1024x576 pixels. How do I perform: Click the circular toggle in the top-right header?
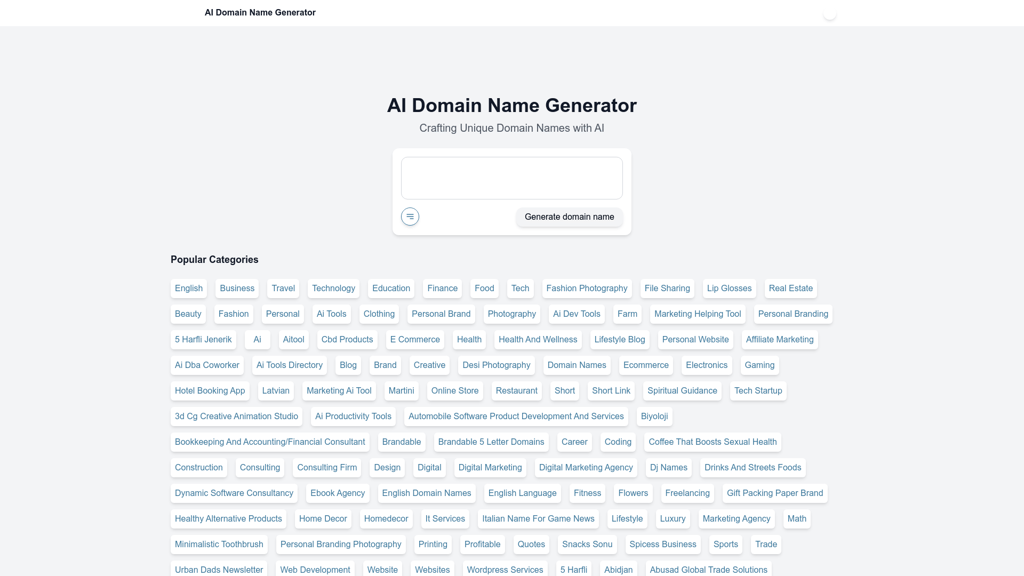[x=829, y=13]
